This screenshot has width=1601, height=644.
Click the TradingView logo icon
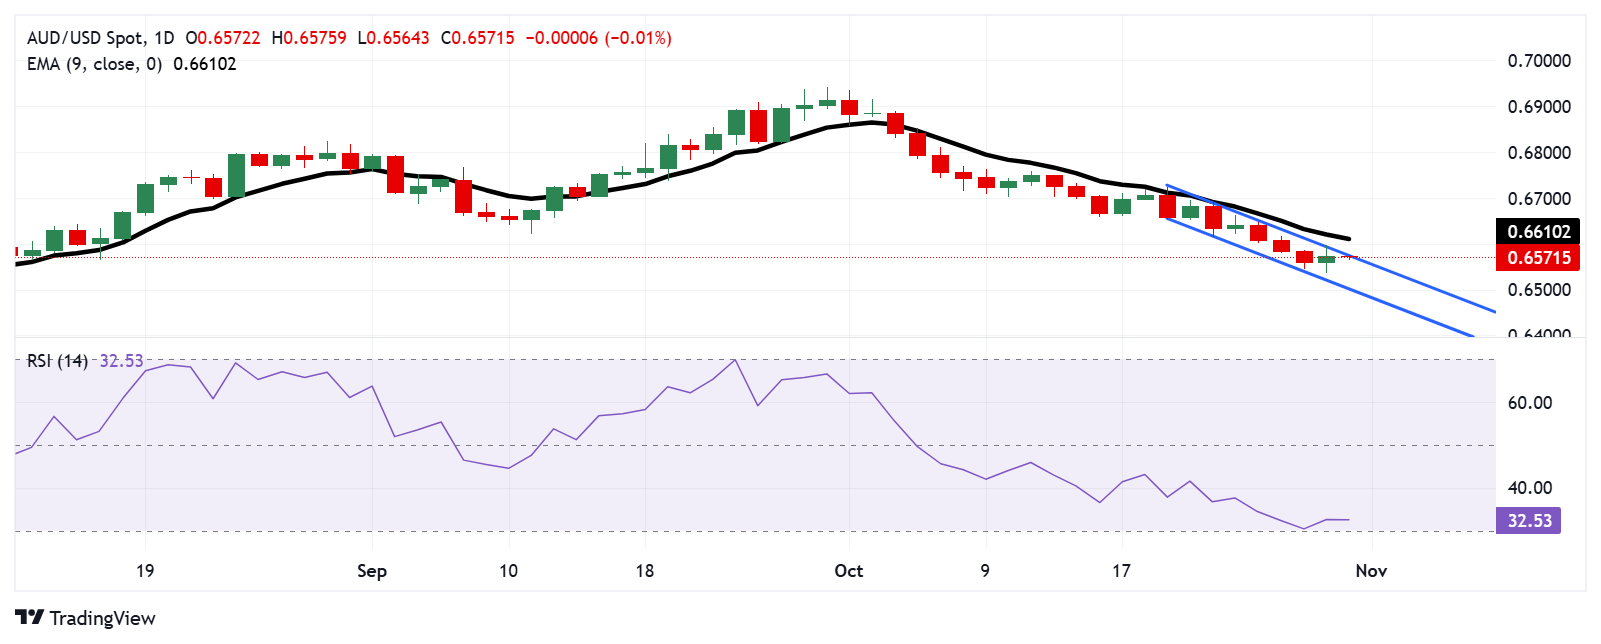pos(29,618)
